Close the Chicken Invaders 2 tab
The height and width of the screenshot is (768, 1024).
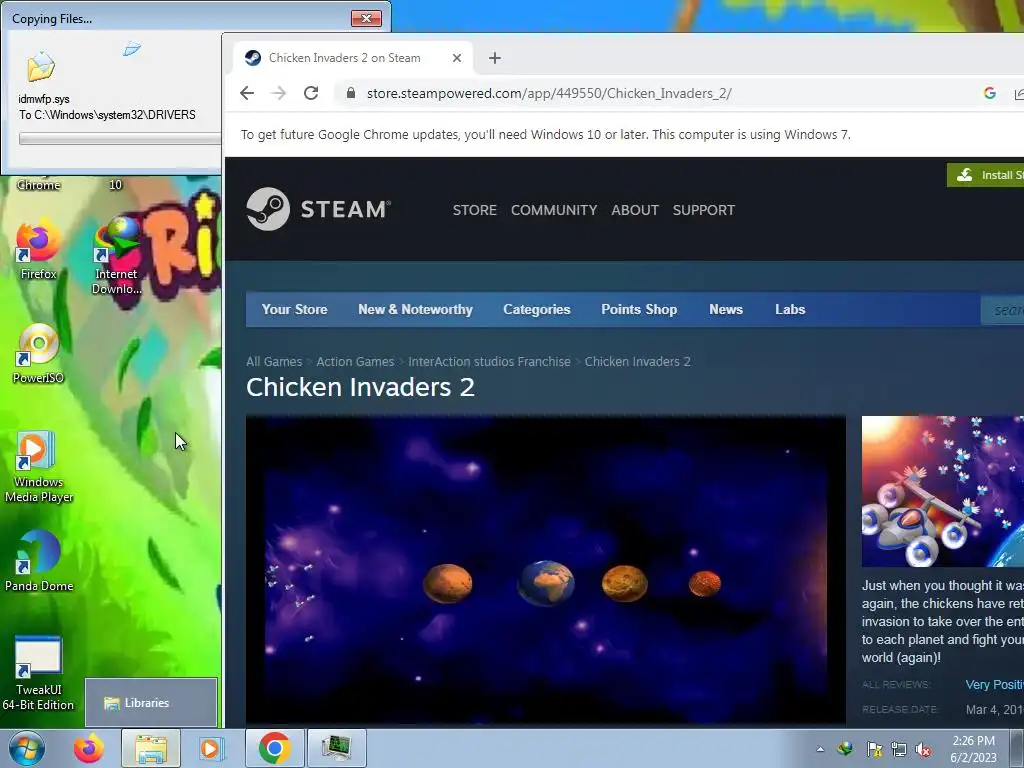pos(457,58)
